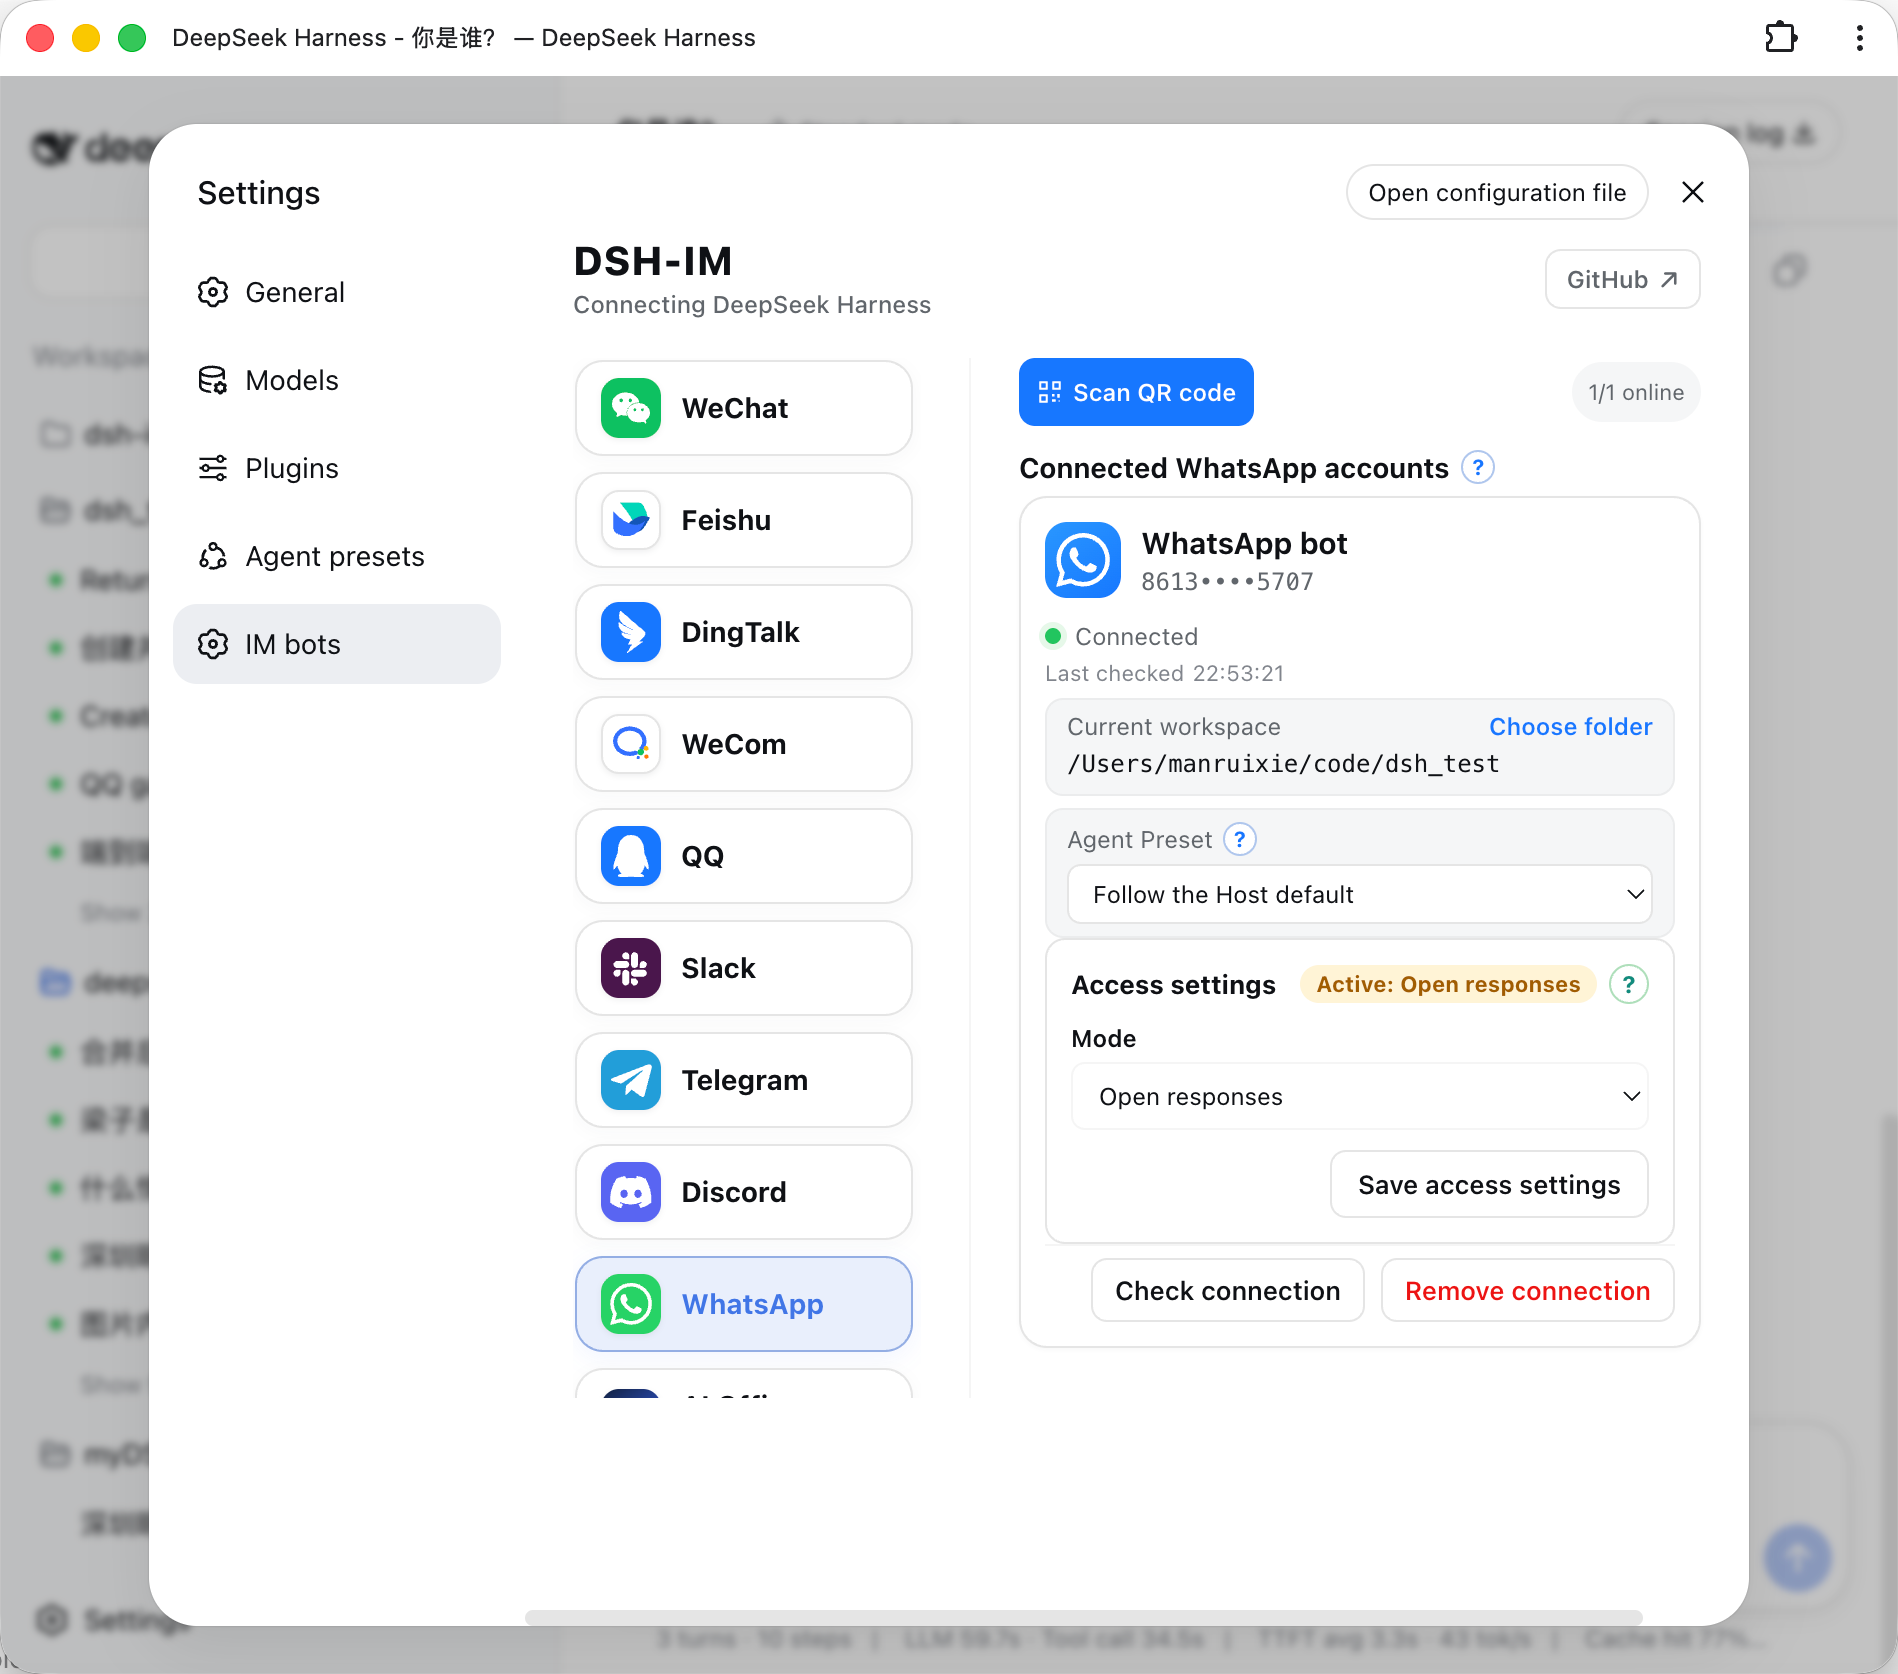Close the Settings dialog
This screenshot has height=1674, width=1898.
[x=1692, y=192]
